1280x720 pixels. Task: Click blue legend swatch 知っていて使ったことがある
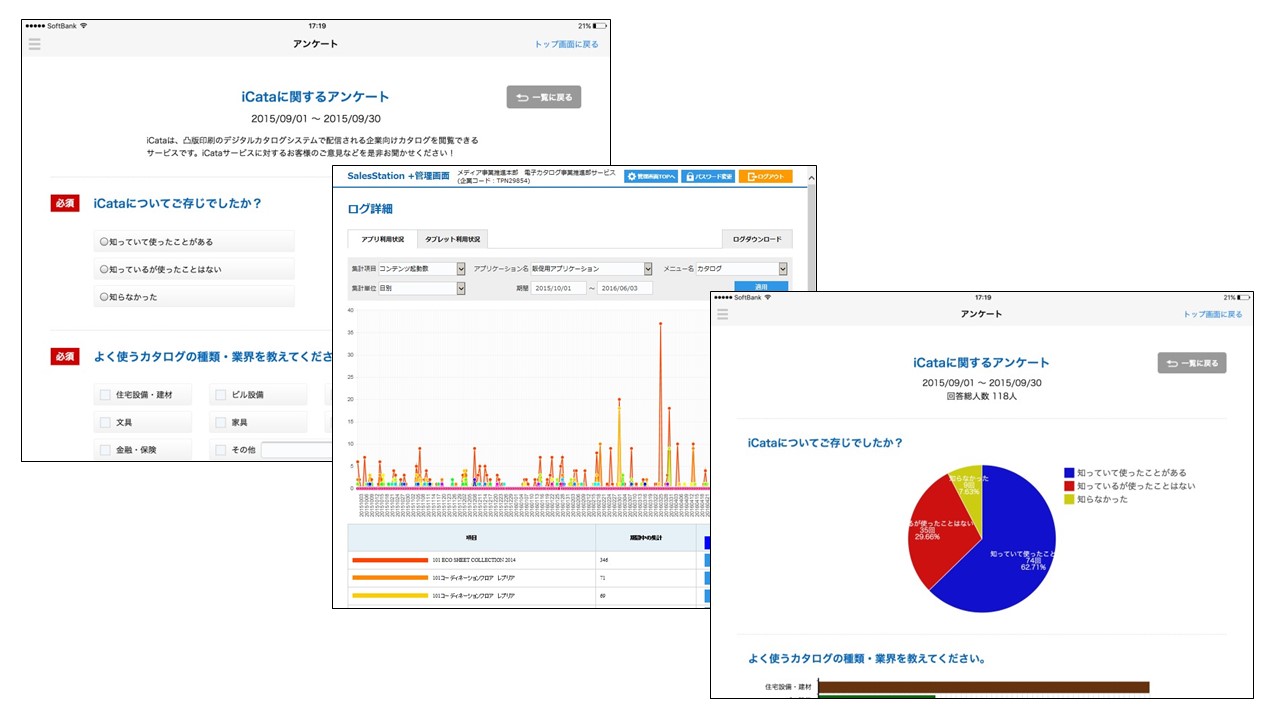[1070, 473]
